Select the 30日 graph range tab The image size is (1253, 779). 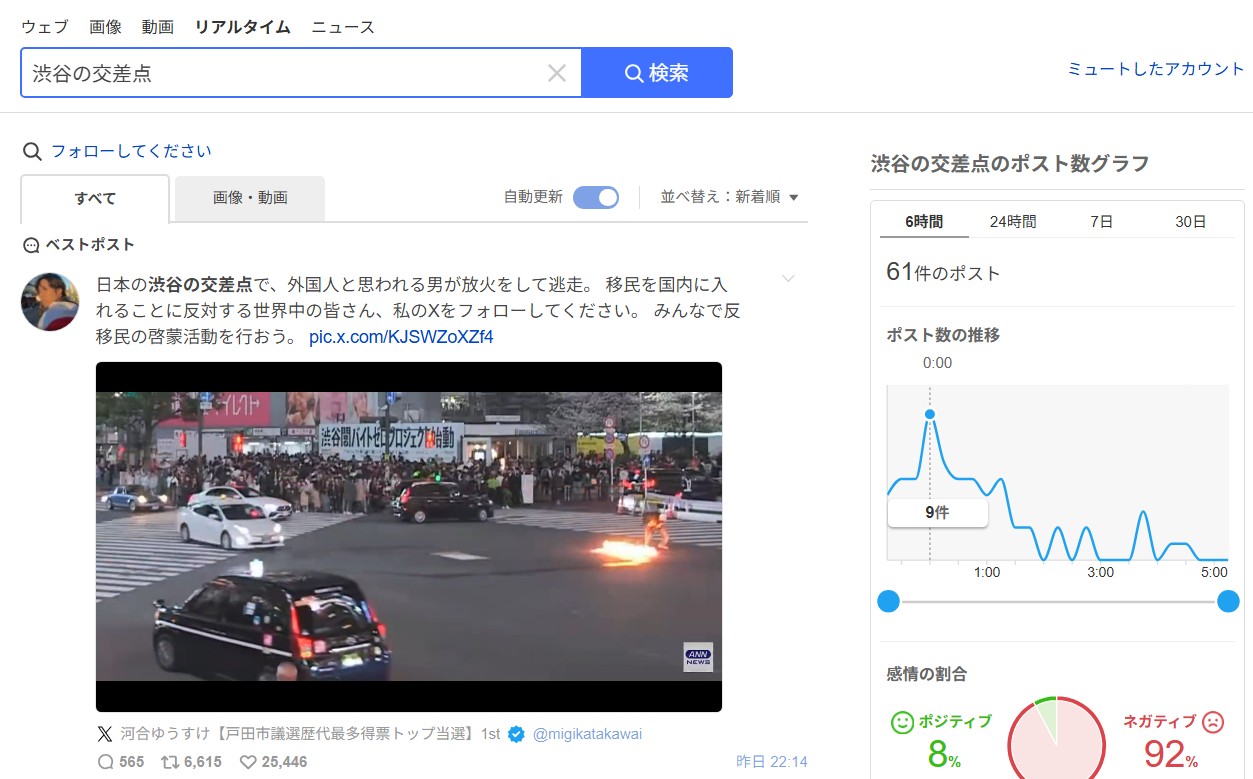coord(1190,222)
